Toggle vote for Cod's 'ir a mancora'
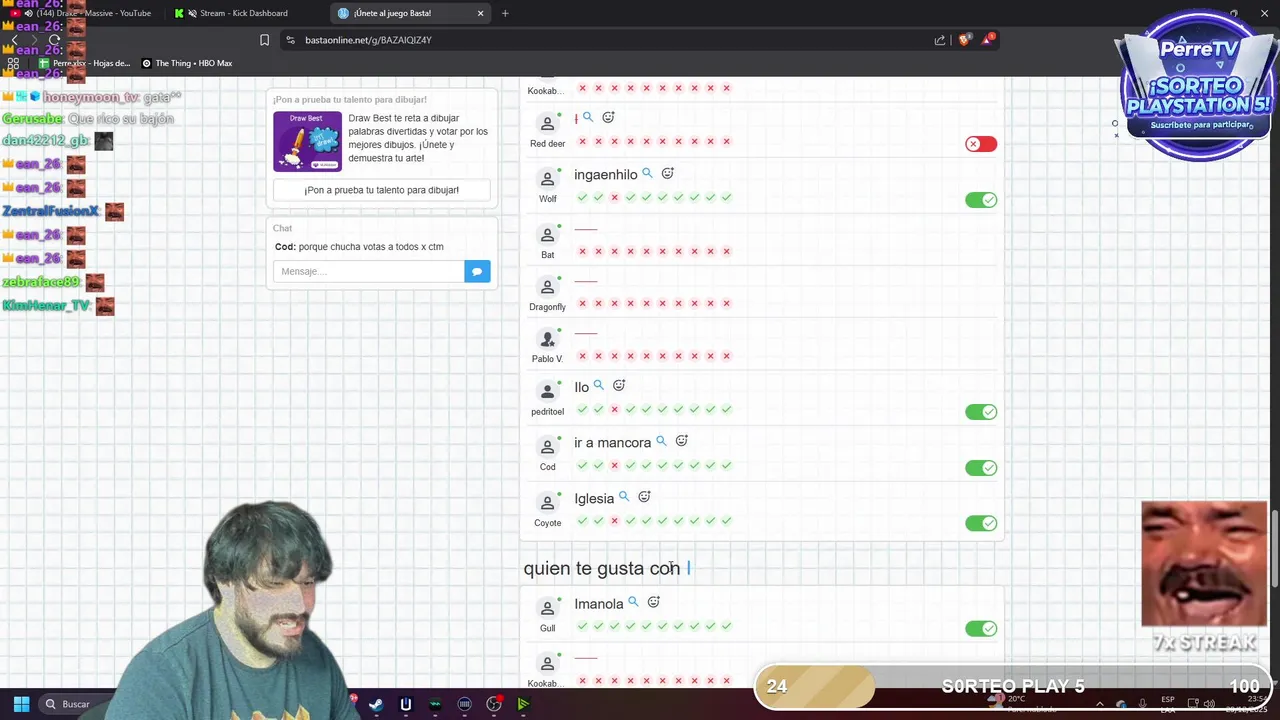This screenshot has height=720, width=1280. (x=981, y=468)
